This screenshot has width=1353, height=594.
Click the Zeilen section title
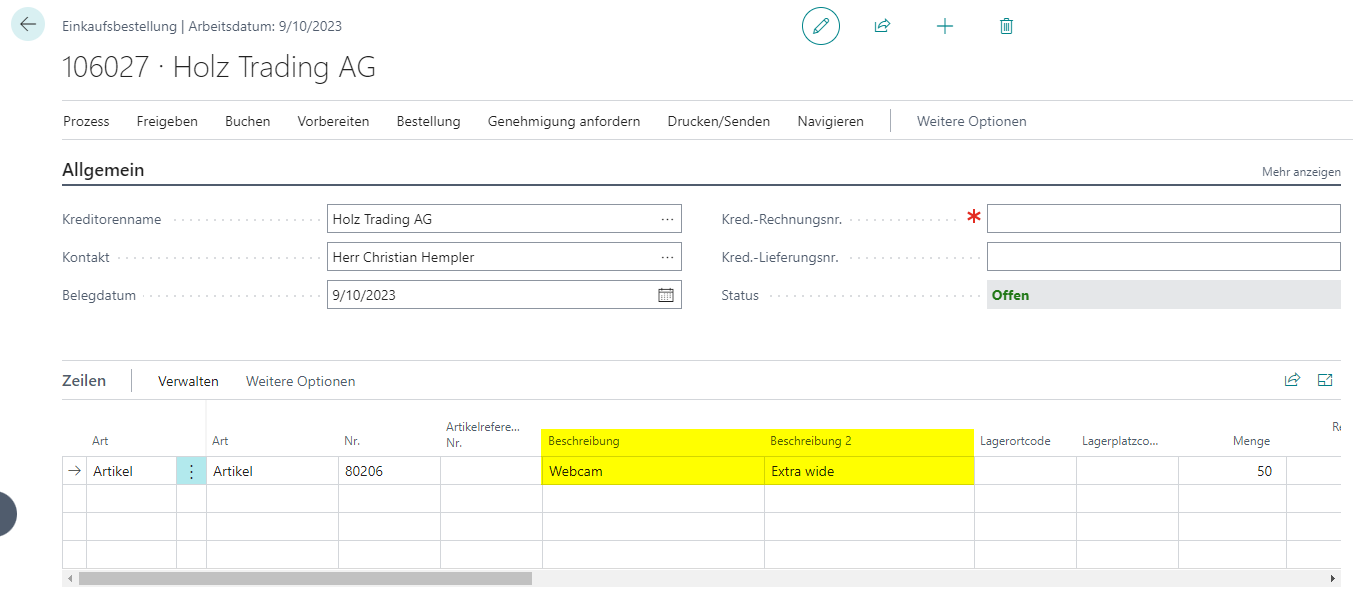coord(84,381)
